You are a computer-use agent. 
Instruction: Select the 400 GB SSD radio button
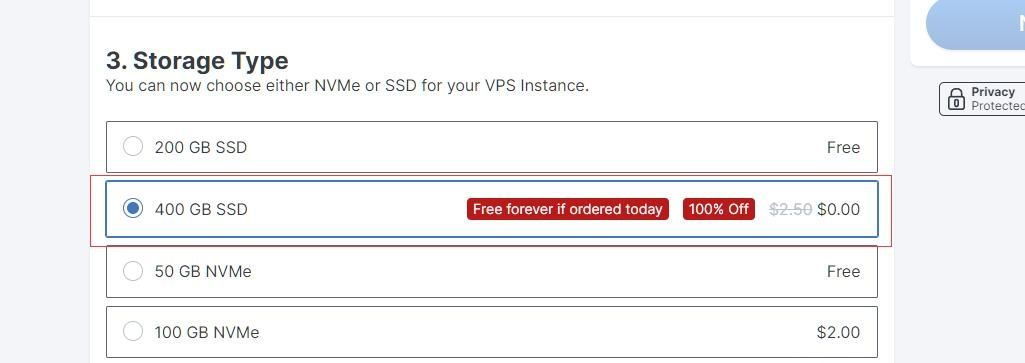133,209
